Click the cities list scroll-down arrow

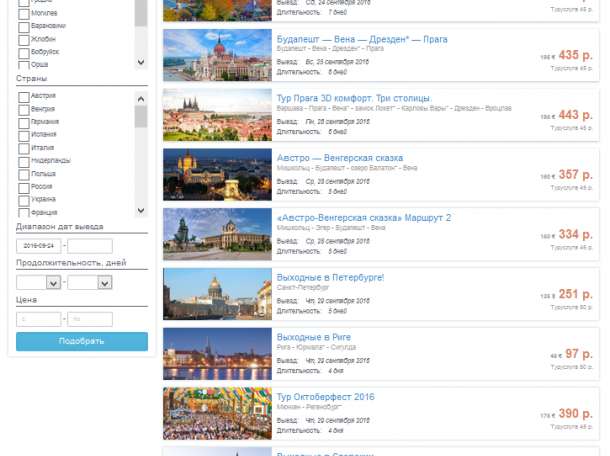tap(141, 62)
